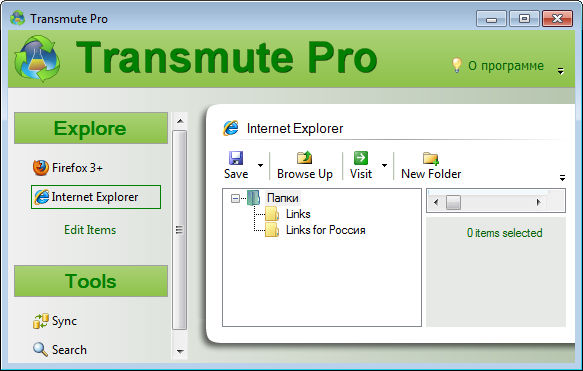Screen dimensions: 583x371
Task: Click sidebar scrollbar up arrow
Action: pyautogui.click(x=180, y=121)
